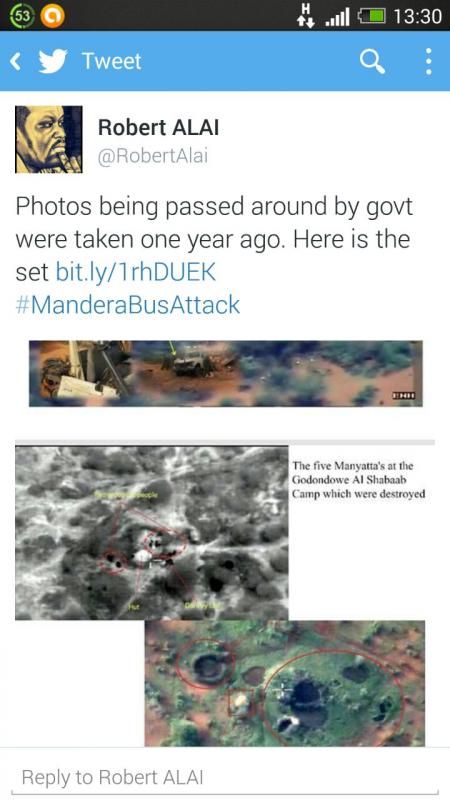Tap the @RobertAlai handle
Screen dimensions: 450x800
pyautogui.click(x=153, y=156)
